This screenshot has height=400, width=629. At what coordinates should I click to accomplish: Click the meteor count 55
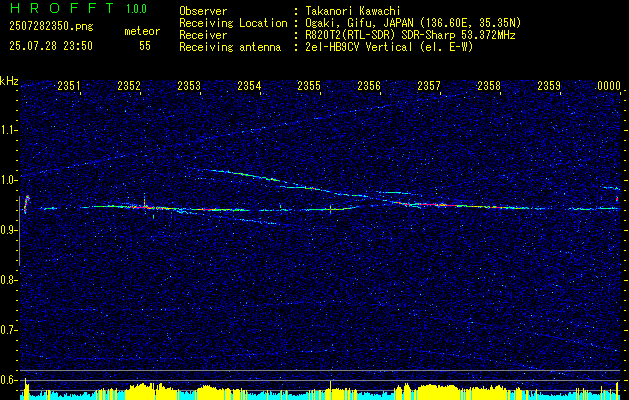point(145,46)
